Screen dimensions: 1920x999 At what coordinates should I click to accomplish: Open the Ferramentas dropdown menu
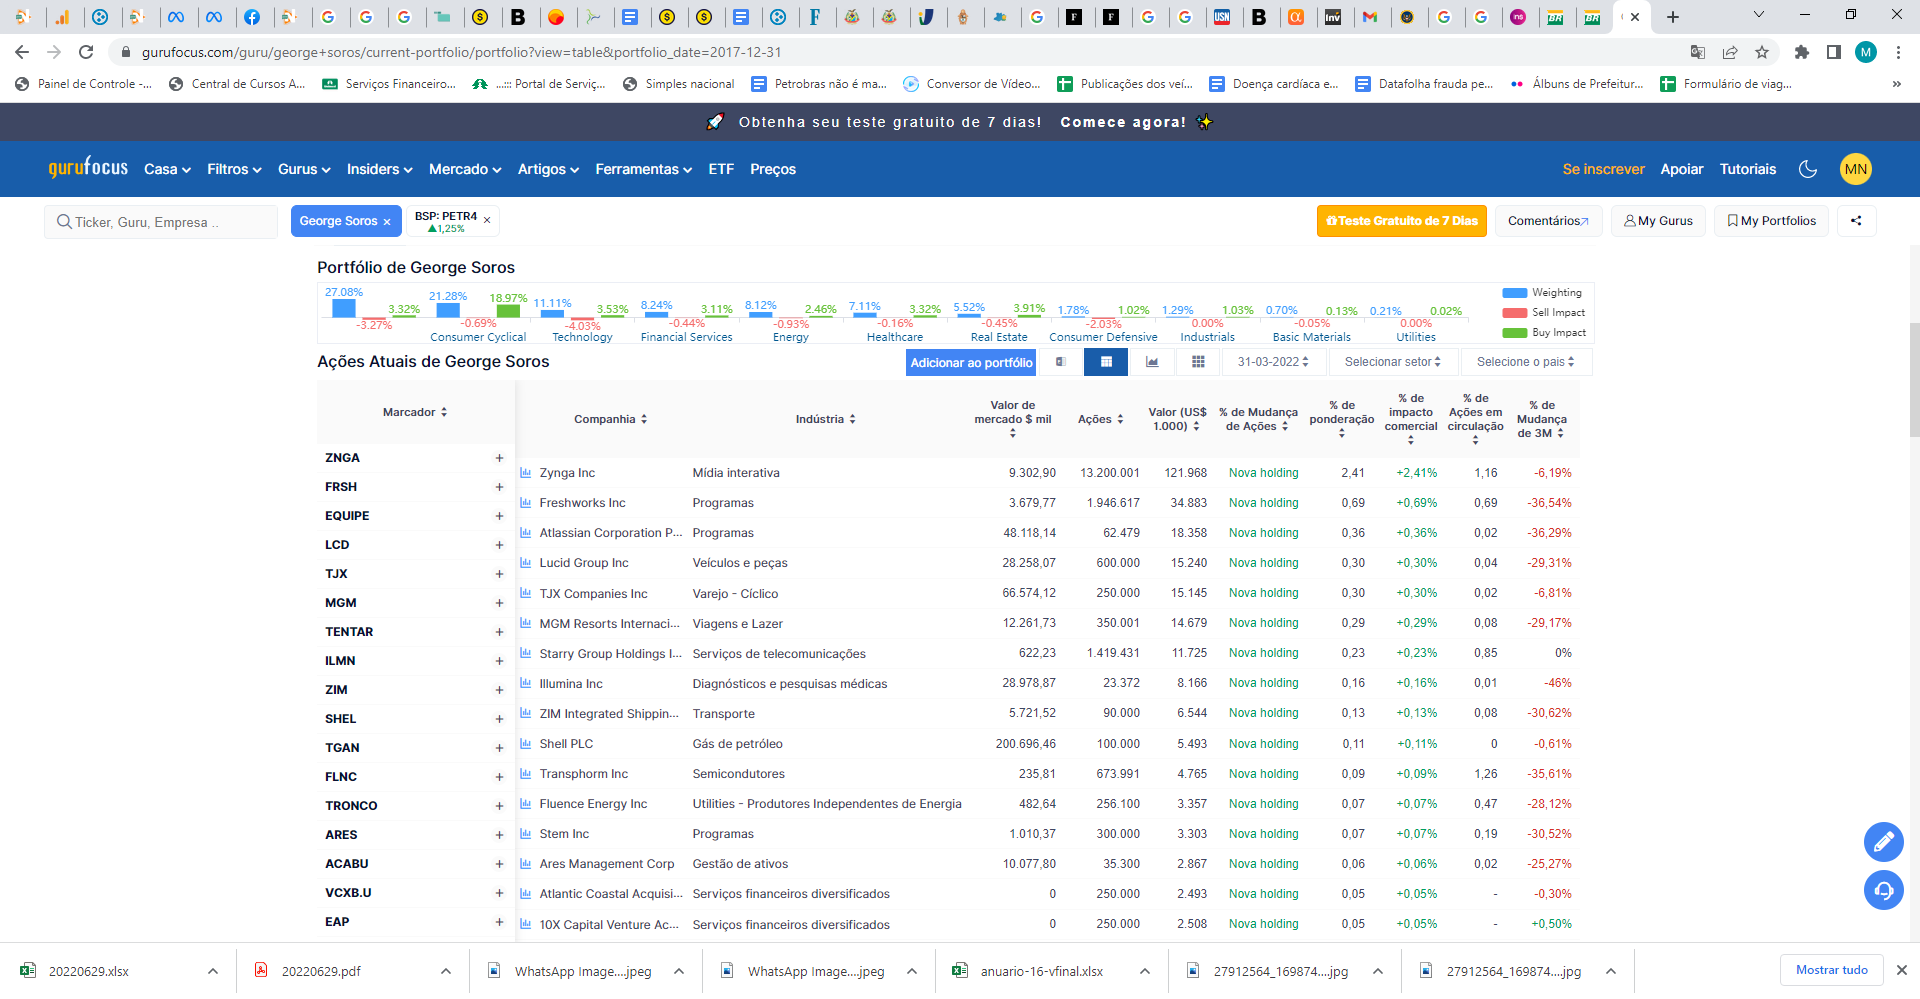pyautogui.click(x=644, y=169)
